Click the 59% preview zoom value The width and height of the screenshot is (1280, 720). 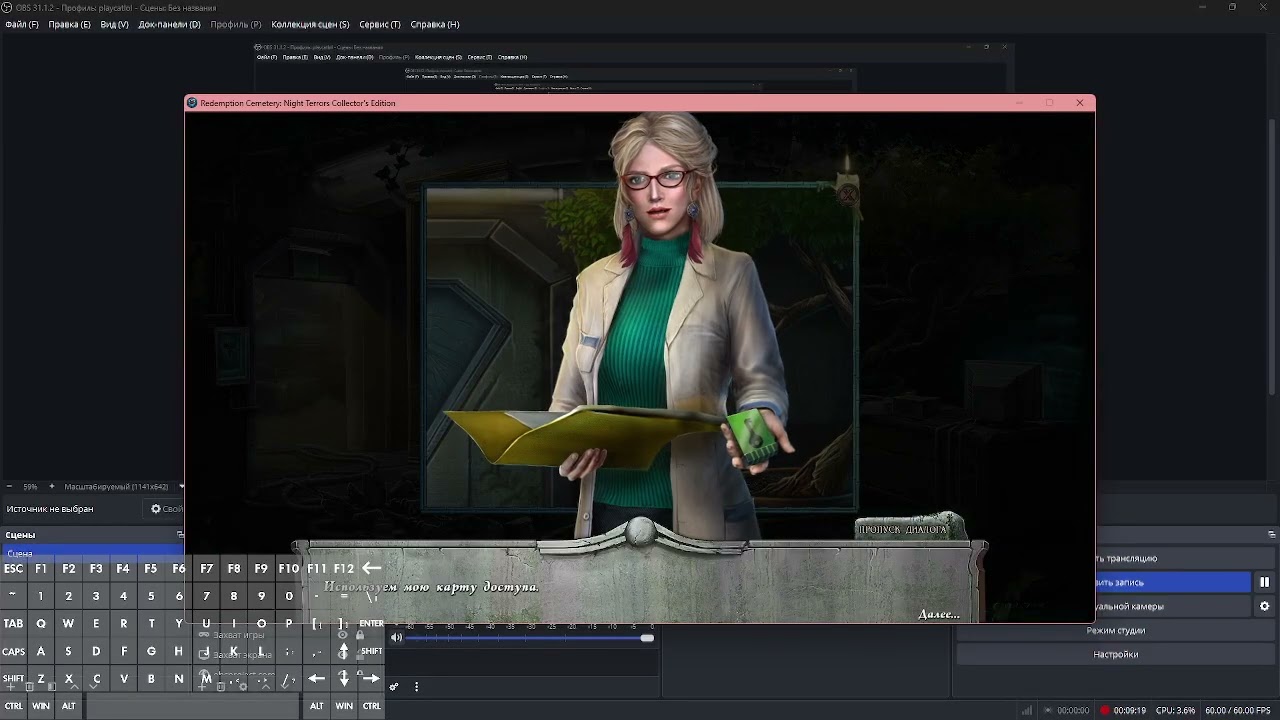pyautogui.click(x=30, y=487)
